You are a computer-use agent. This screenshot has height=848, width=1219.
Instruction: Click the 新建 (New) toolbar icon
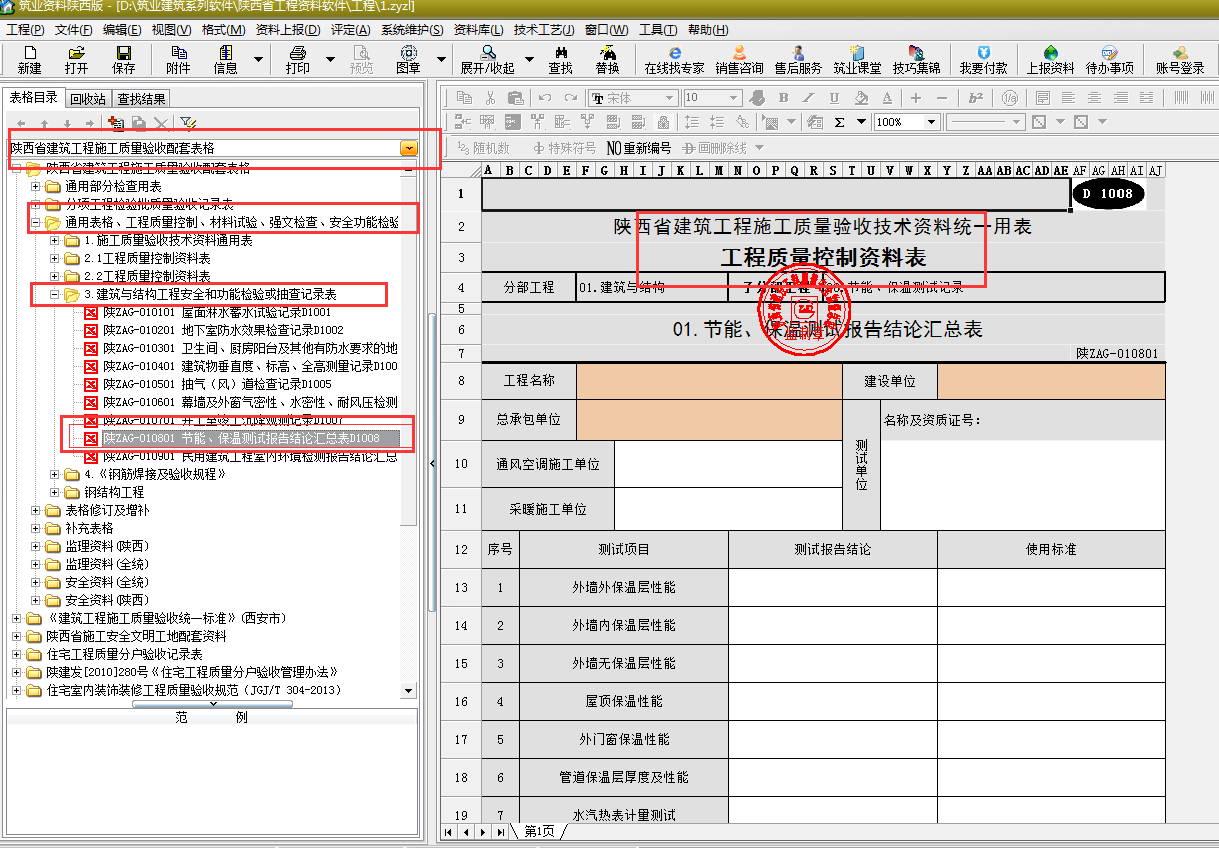(29, 59)
